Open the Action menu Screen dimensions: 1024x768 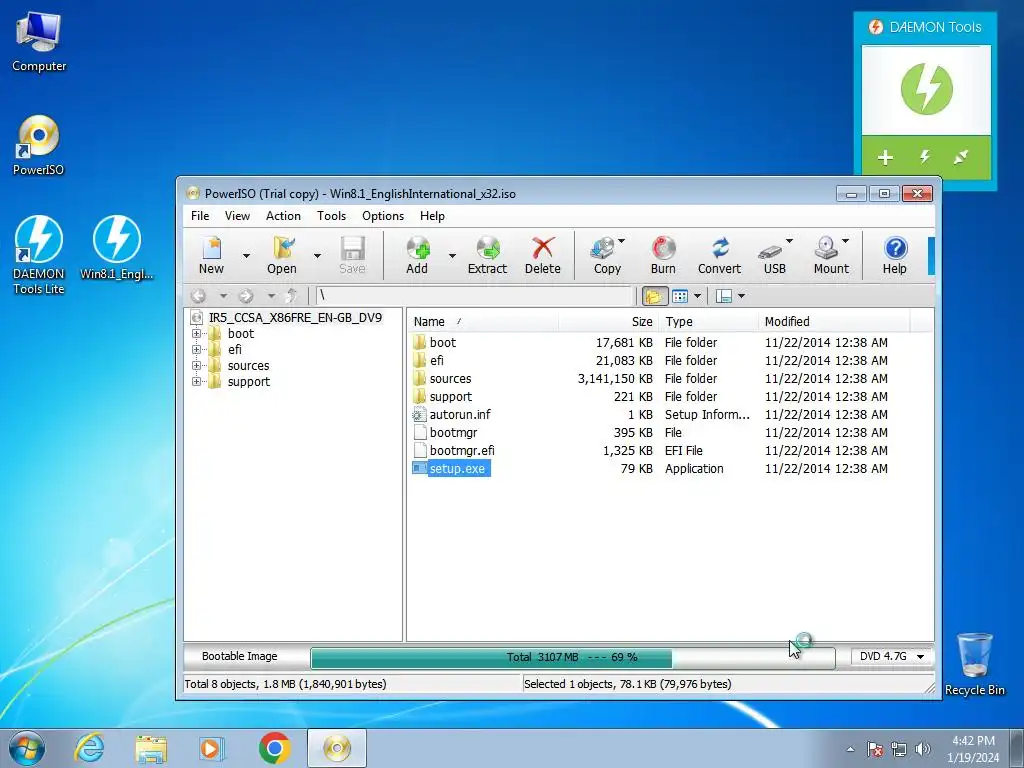pos(283,216)
